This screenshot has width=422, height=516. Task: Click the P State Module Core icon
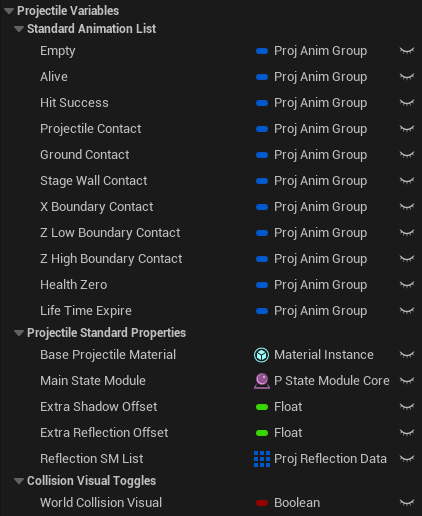(x=262, y=381)
